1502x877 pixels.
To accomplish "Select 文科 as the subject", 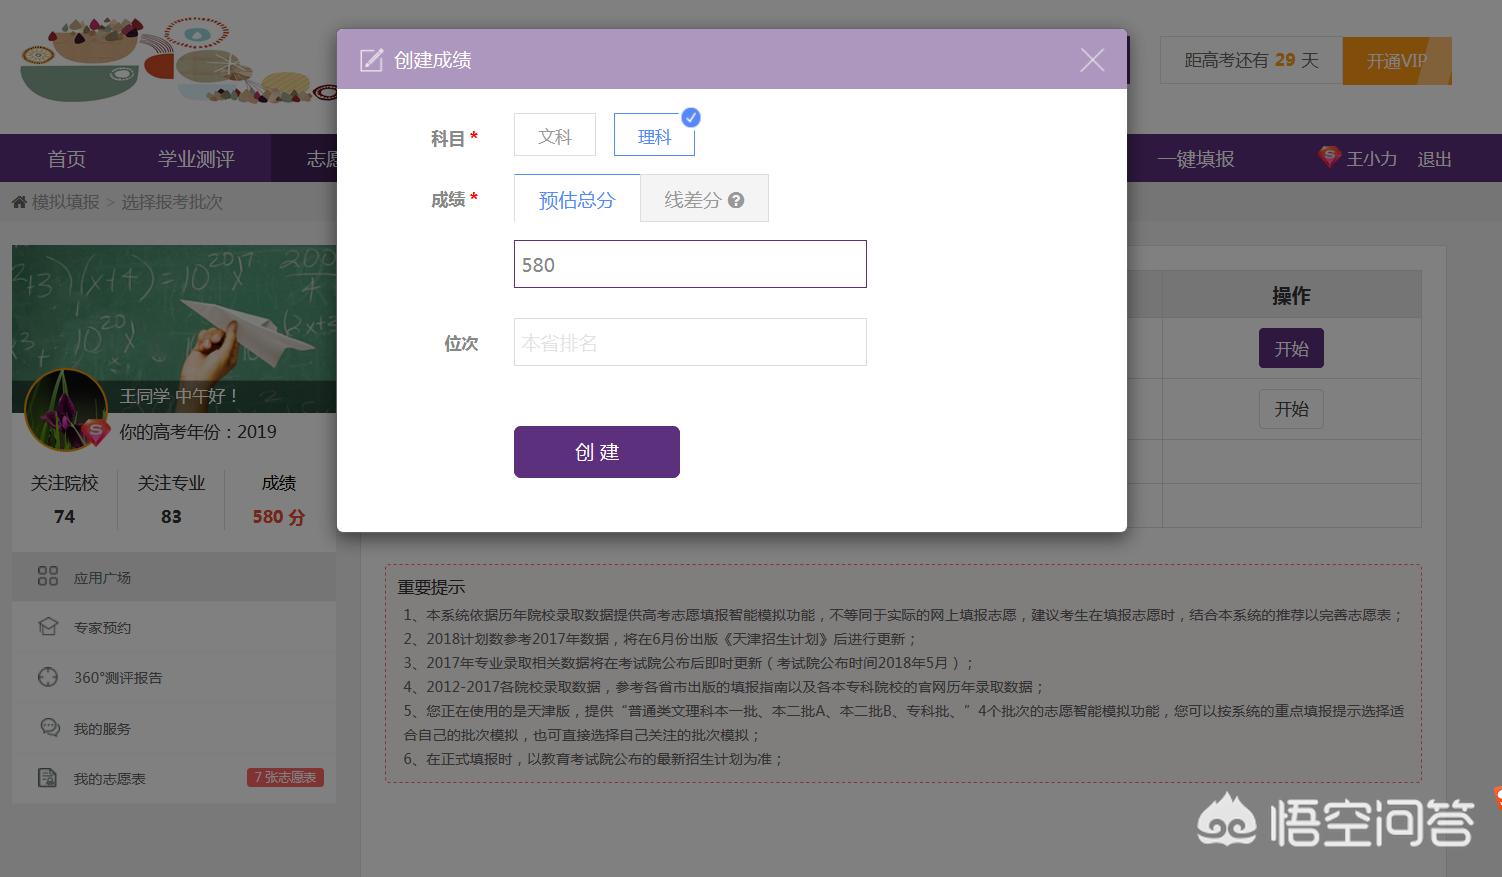I will pyautogui.click(x=554, y=136).
